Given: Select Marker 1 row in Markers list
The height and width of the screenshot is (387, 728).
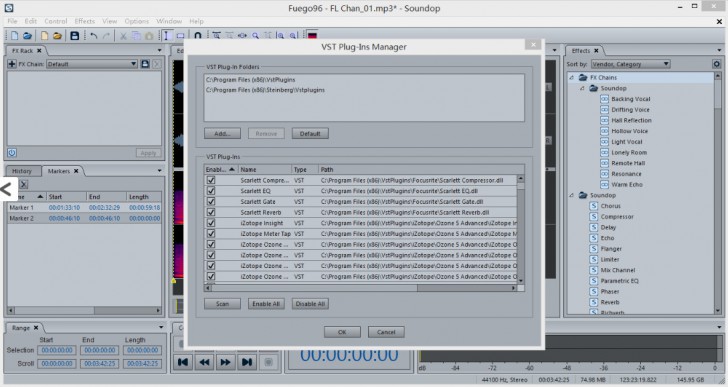Looking at the screenshot, I should point(84,207).
